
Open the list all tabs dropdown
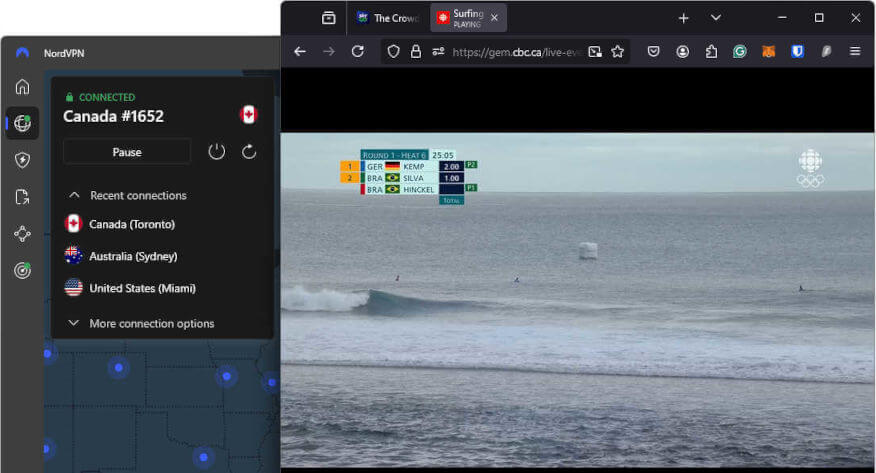(x=716, y=18)
